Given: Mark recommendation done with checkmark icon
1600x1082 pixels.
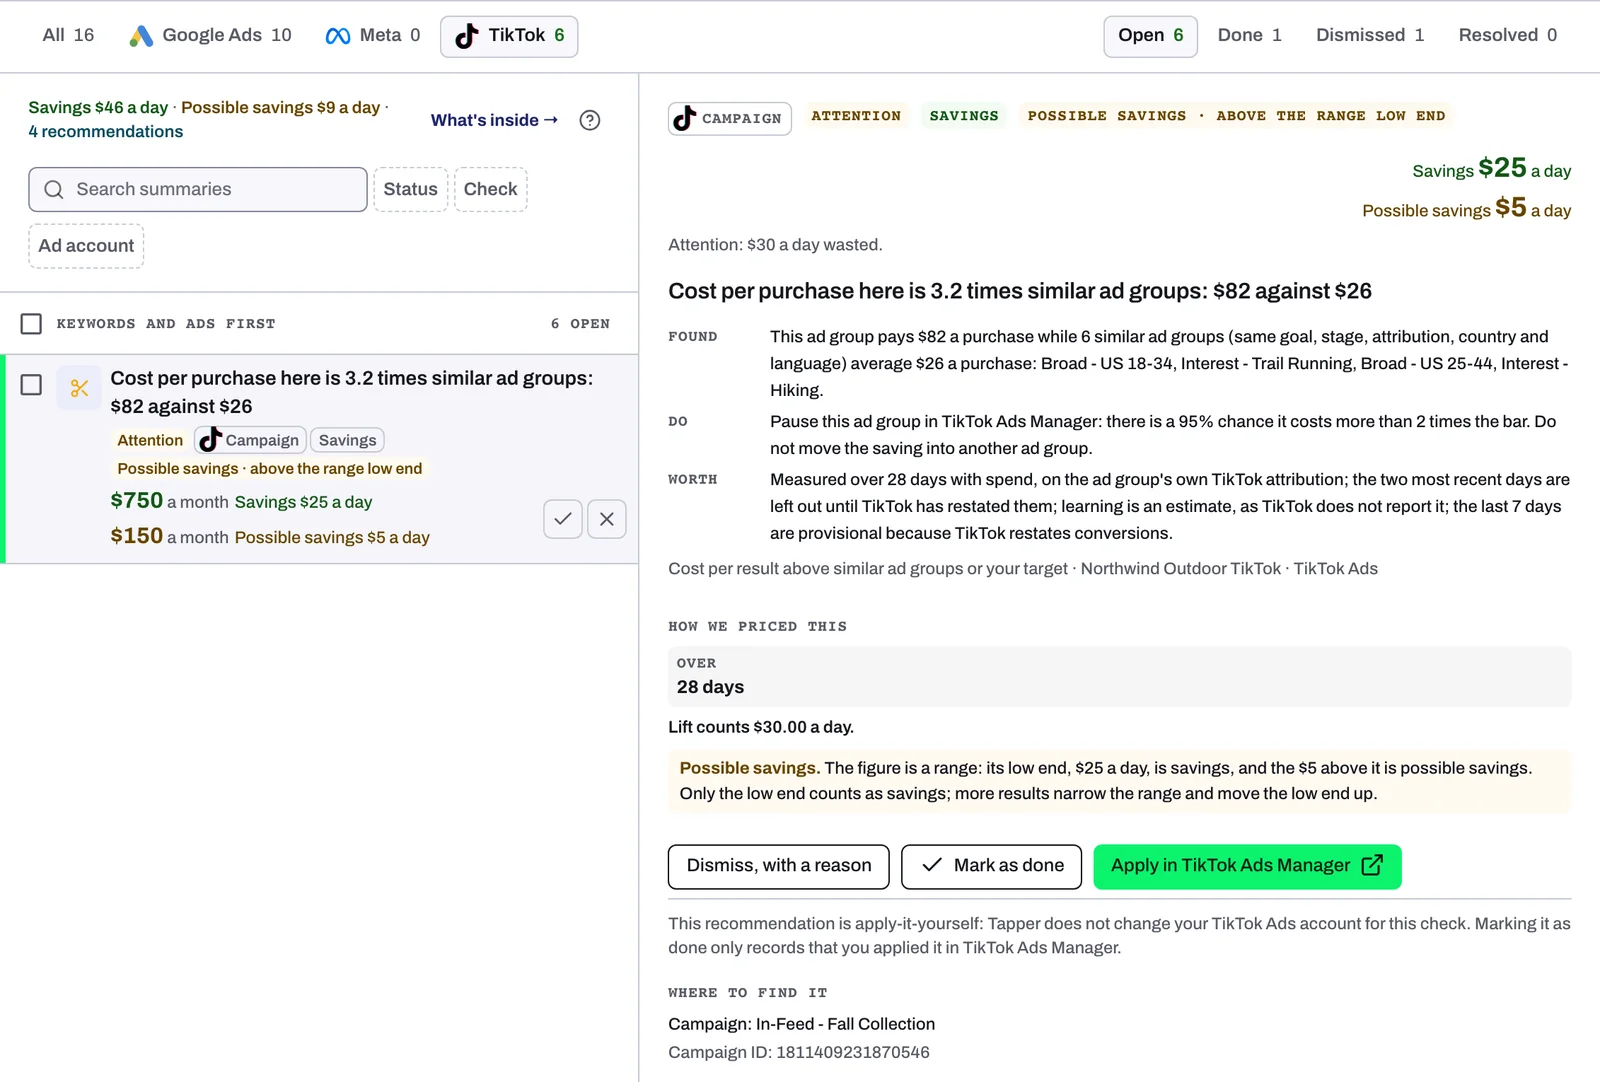Looking at the screenshot, I should [x=563, y=519].
